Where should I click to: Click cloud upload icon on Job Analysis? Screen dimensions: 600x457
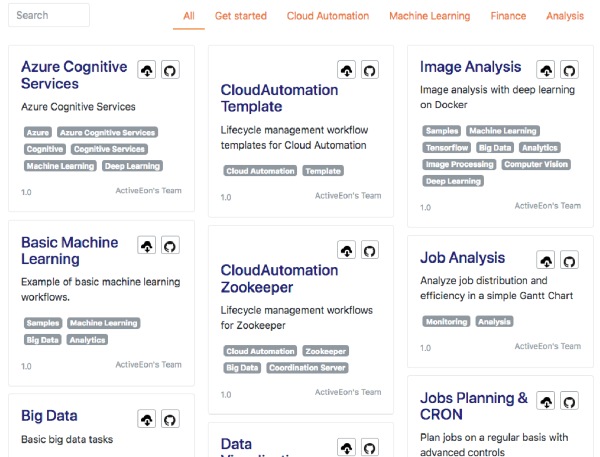[x=546, y=260]
